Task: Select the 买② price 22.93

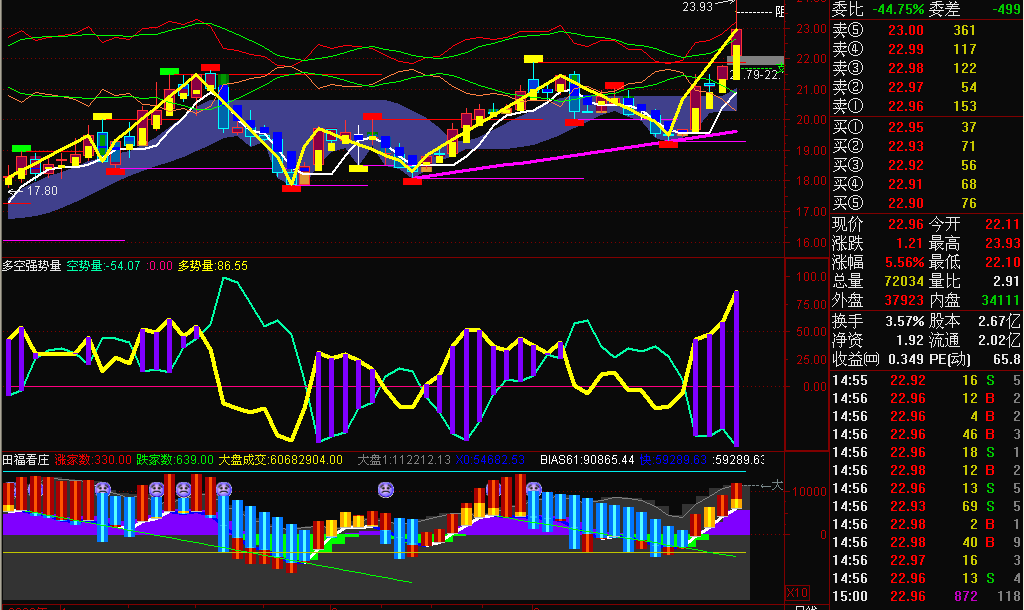Action: (906, 146)
